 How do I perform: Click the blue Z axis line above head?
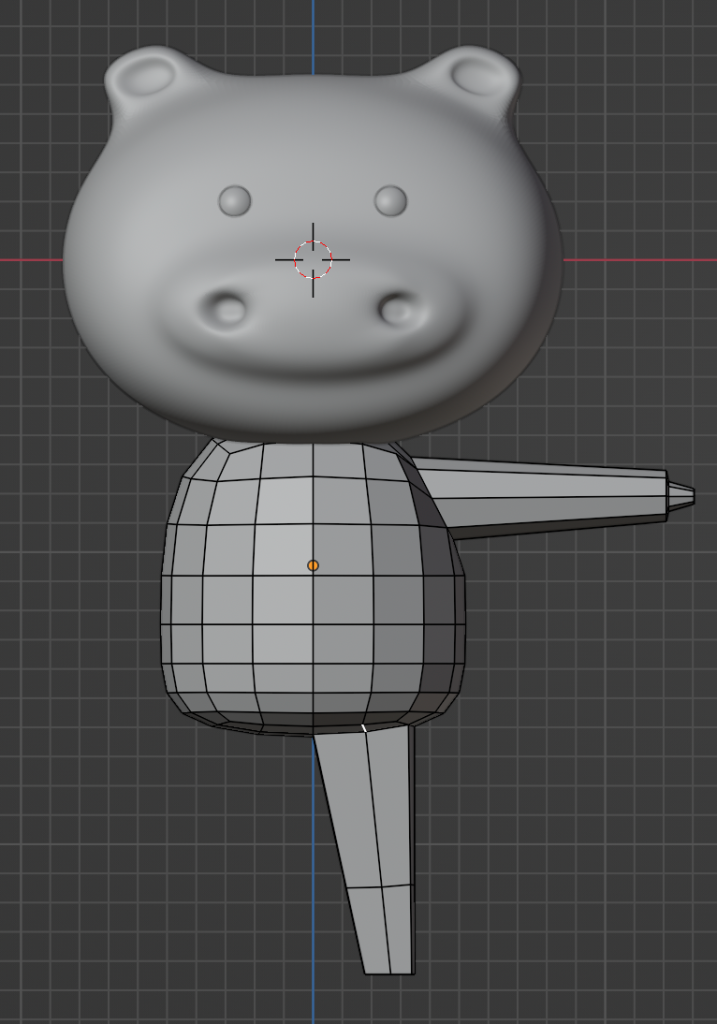(x=313, y=25)
